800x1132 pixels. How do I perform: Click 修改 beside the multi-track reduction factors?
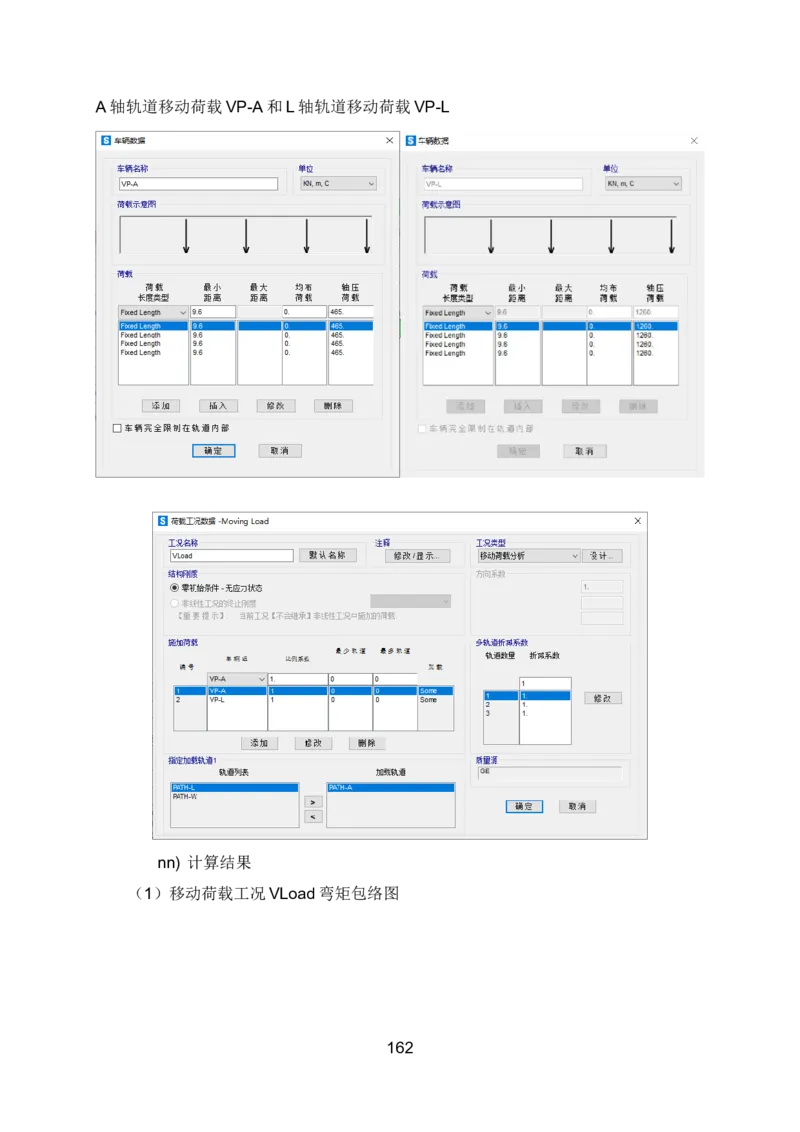(x=602, y=698)
